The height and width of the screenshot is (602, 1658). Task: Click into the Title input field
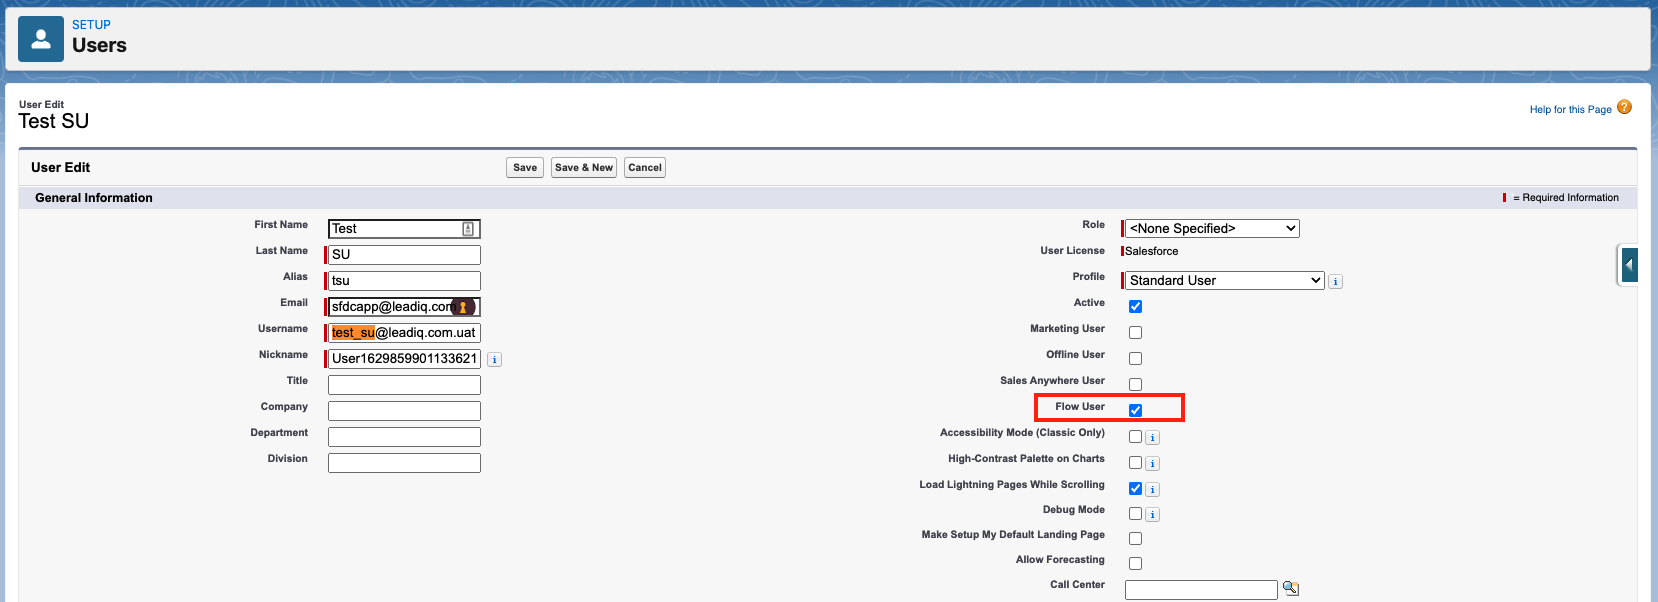click(404, 385)
